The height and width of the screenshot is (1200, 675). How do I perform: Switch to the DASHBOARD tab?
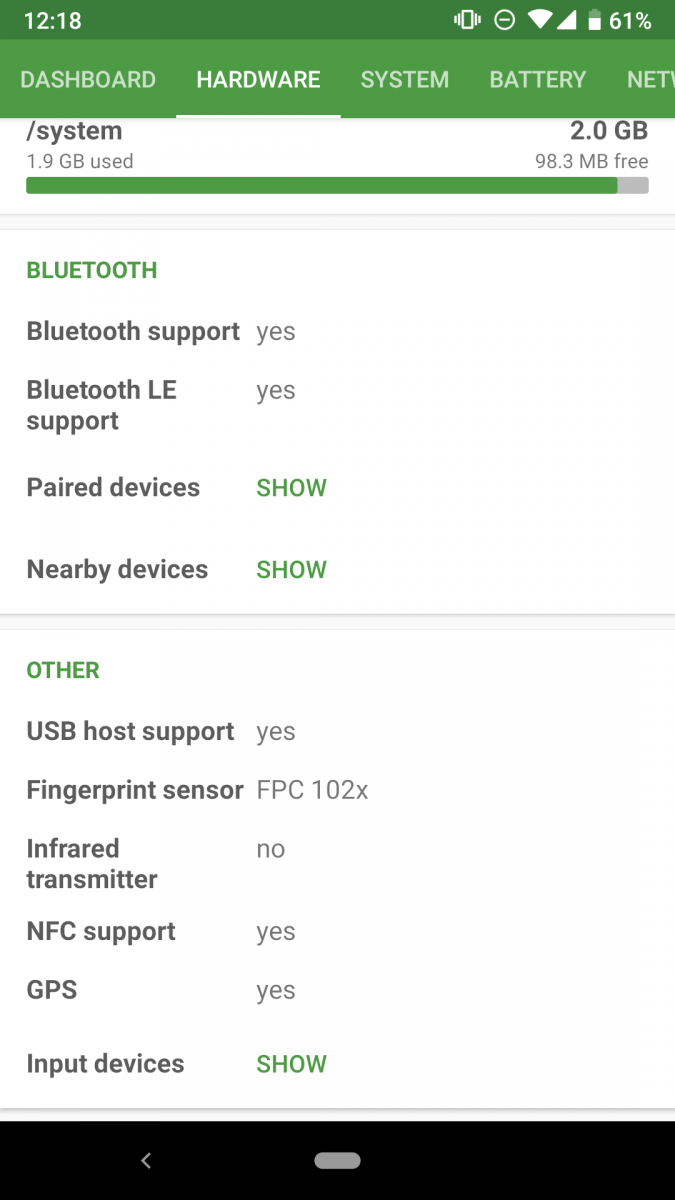point(88,79)
